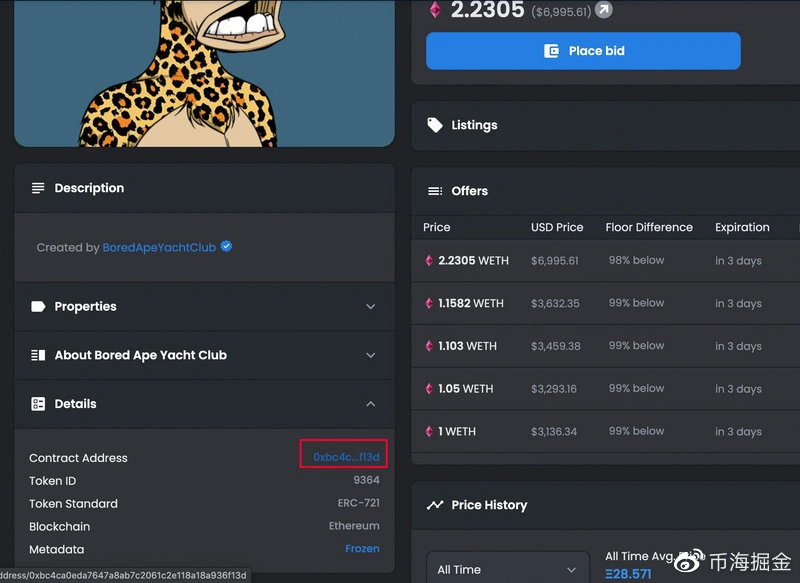
Task: Open the Listings section header
Action: (x=606, y=125)
